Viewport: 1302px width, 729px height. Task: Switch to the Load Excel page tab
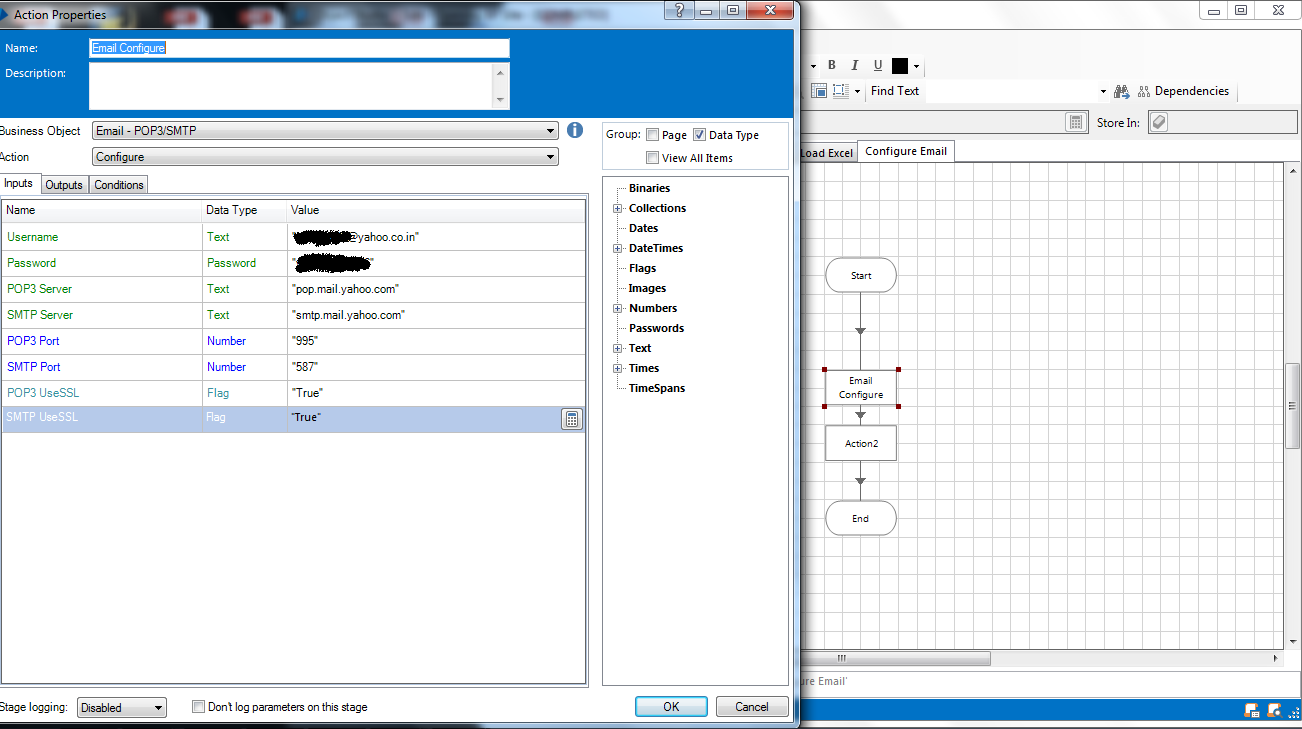827,153
